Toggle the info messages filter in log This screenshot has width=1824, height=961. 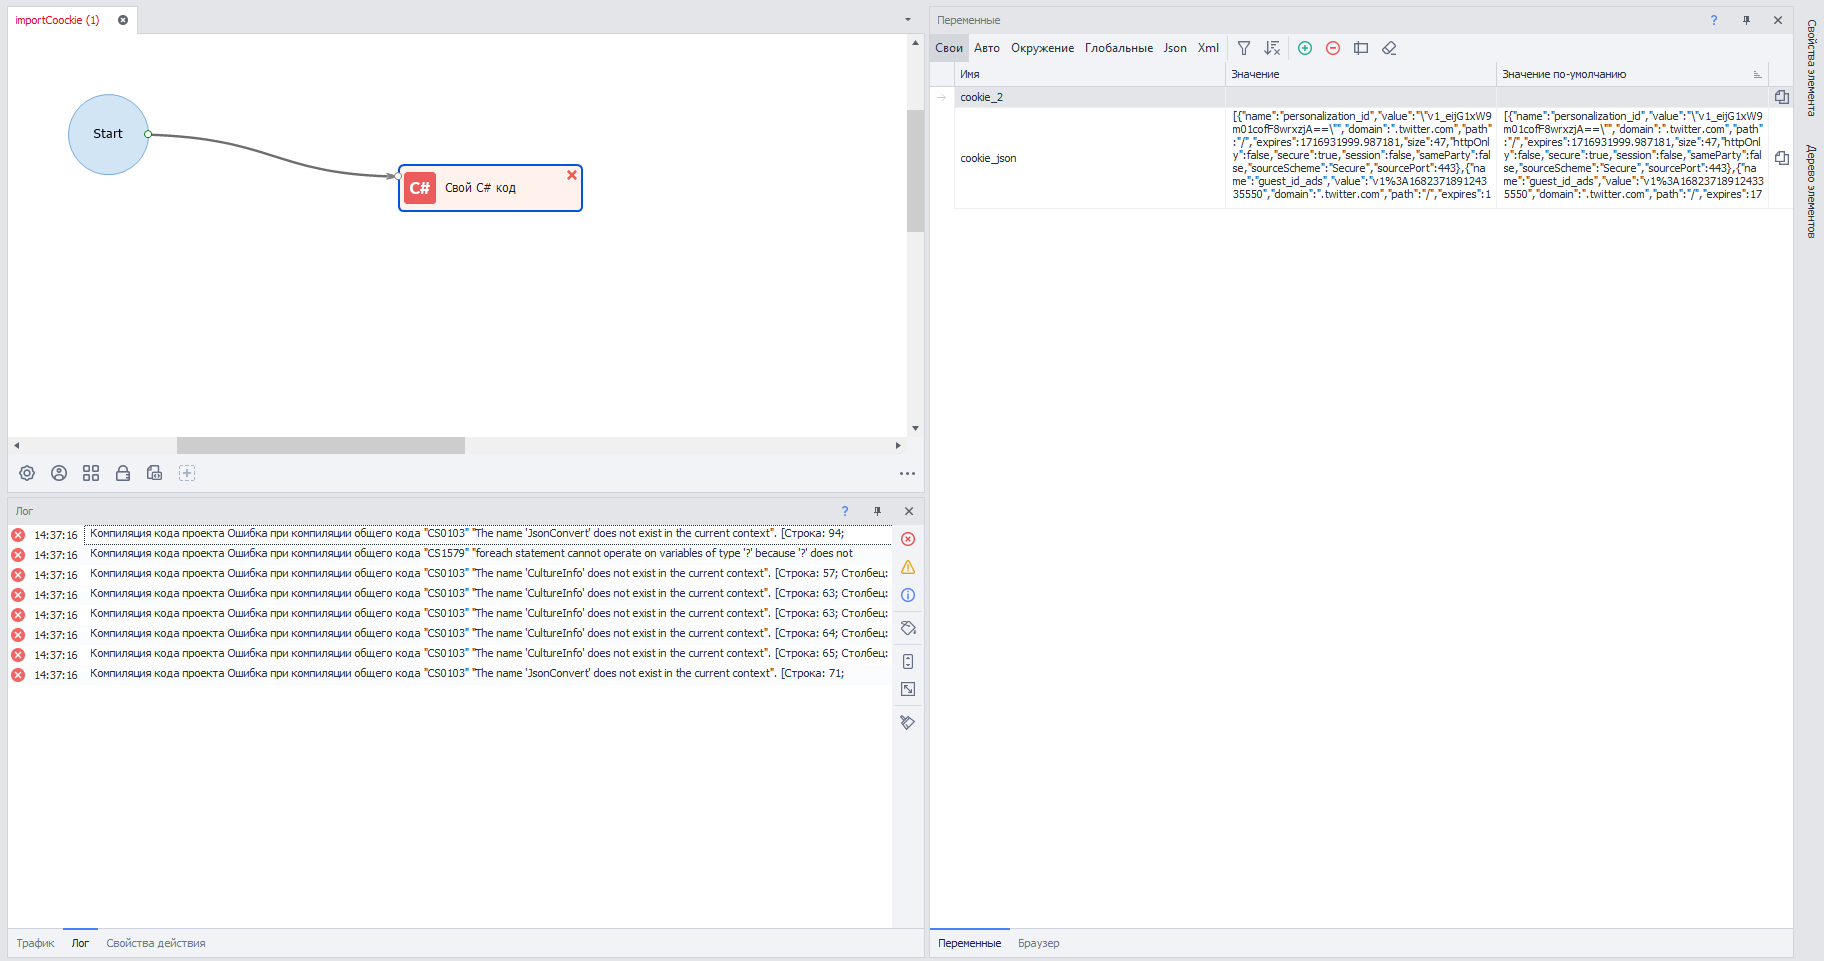click(x=908, y=595)
